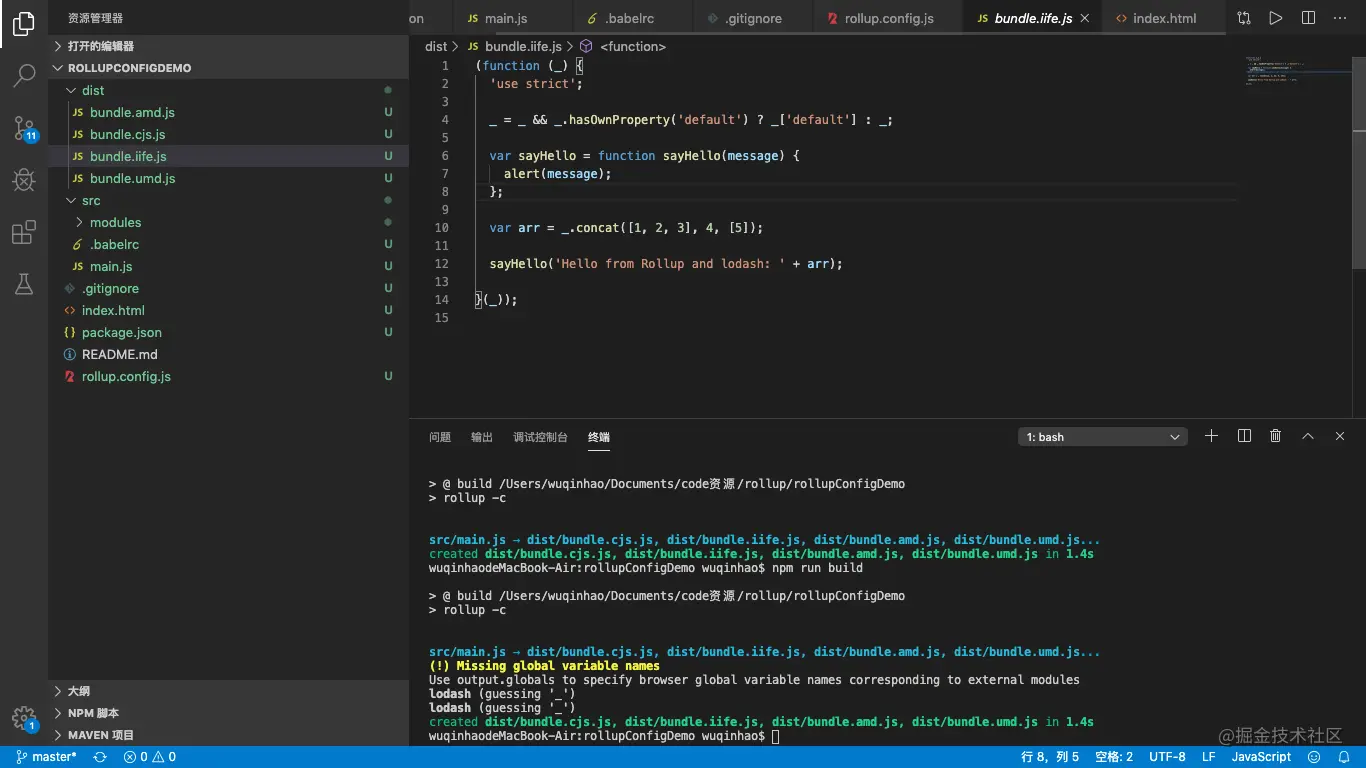Add a new terminal with plus icon
The height and width of the screenshot is (768, 1366).
pyautogui.click(x=1211, y=436)
